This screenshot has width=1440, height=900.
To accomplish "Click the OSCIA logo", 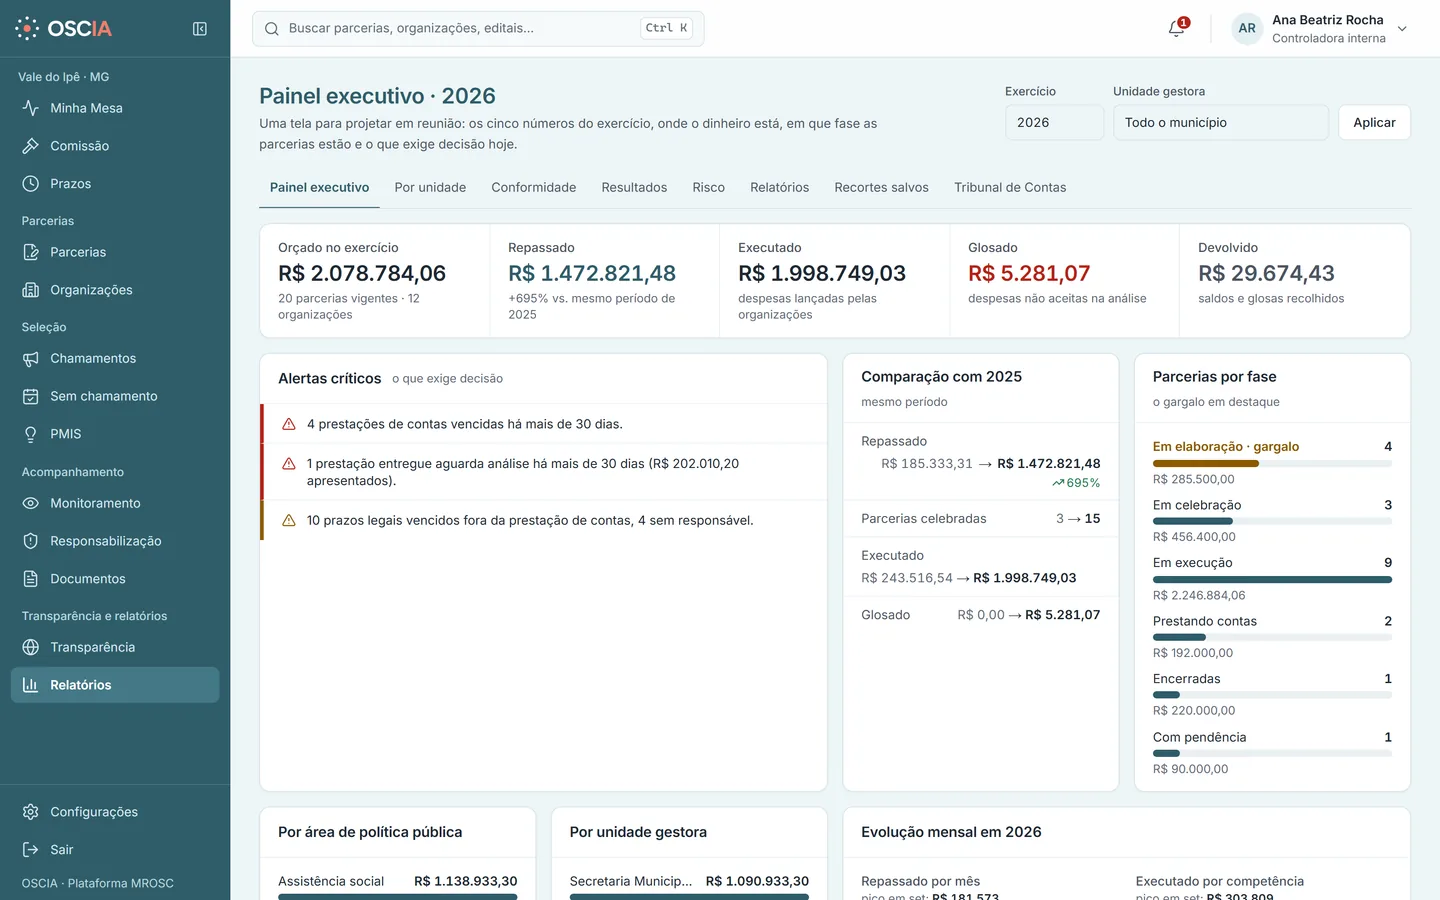I will pos(63,28).
